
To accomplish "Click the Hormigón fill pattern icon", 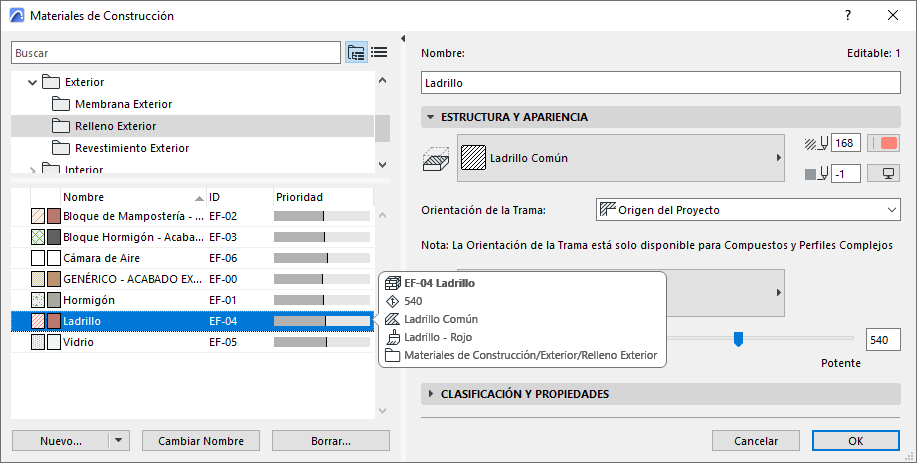I will click(x=38, y=300).
